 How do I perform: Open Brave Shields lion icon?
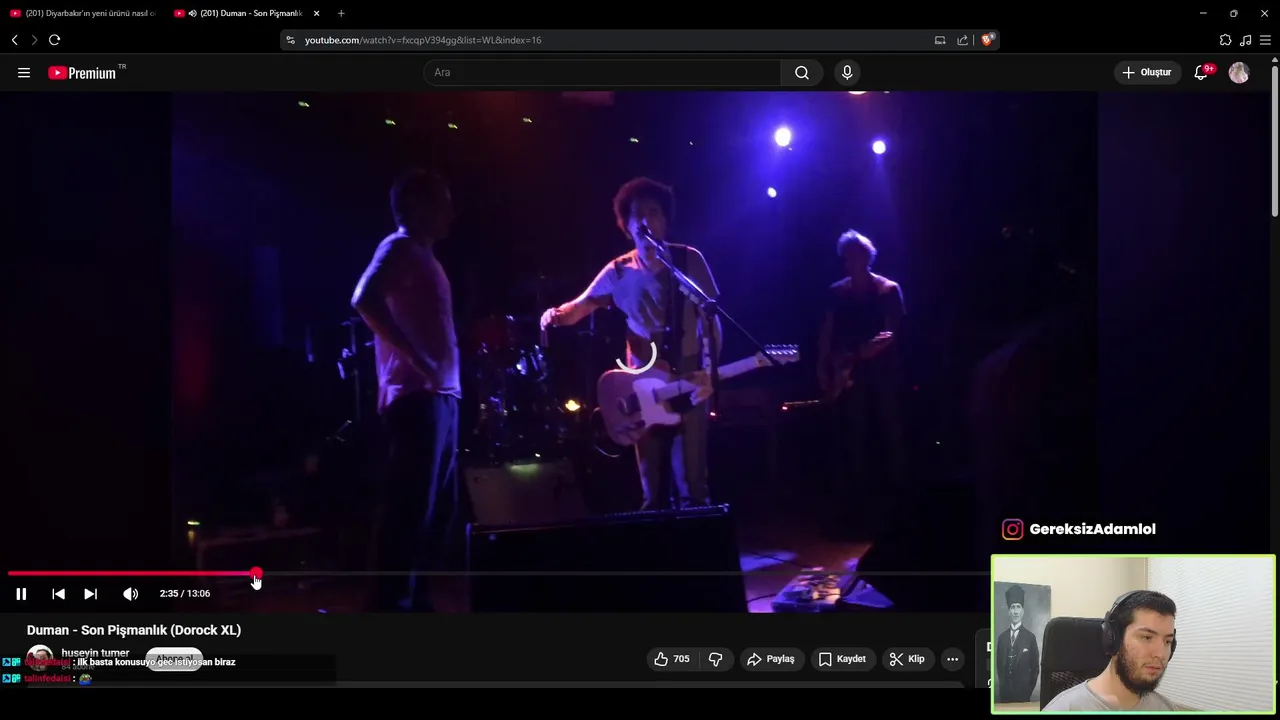pyautogui.click(x=987, y=40)
